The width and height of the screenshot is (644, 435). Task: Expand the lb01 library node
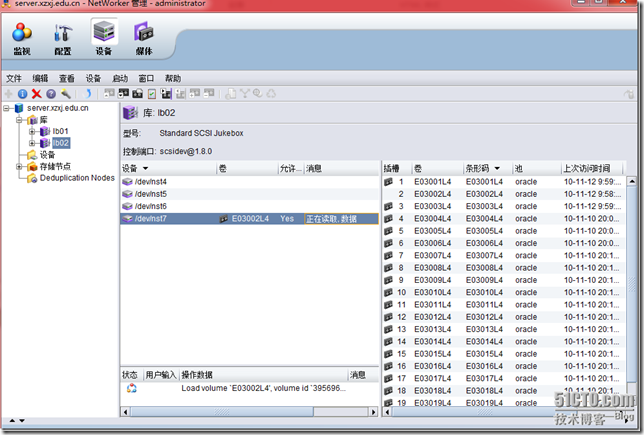pyautogui.click(x=32, y=131)
